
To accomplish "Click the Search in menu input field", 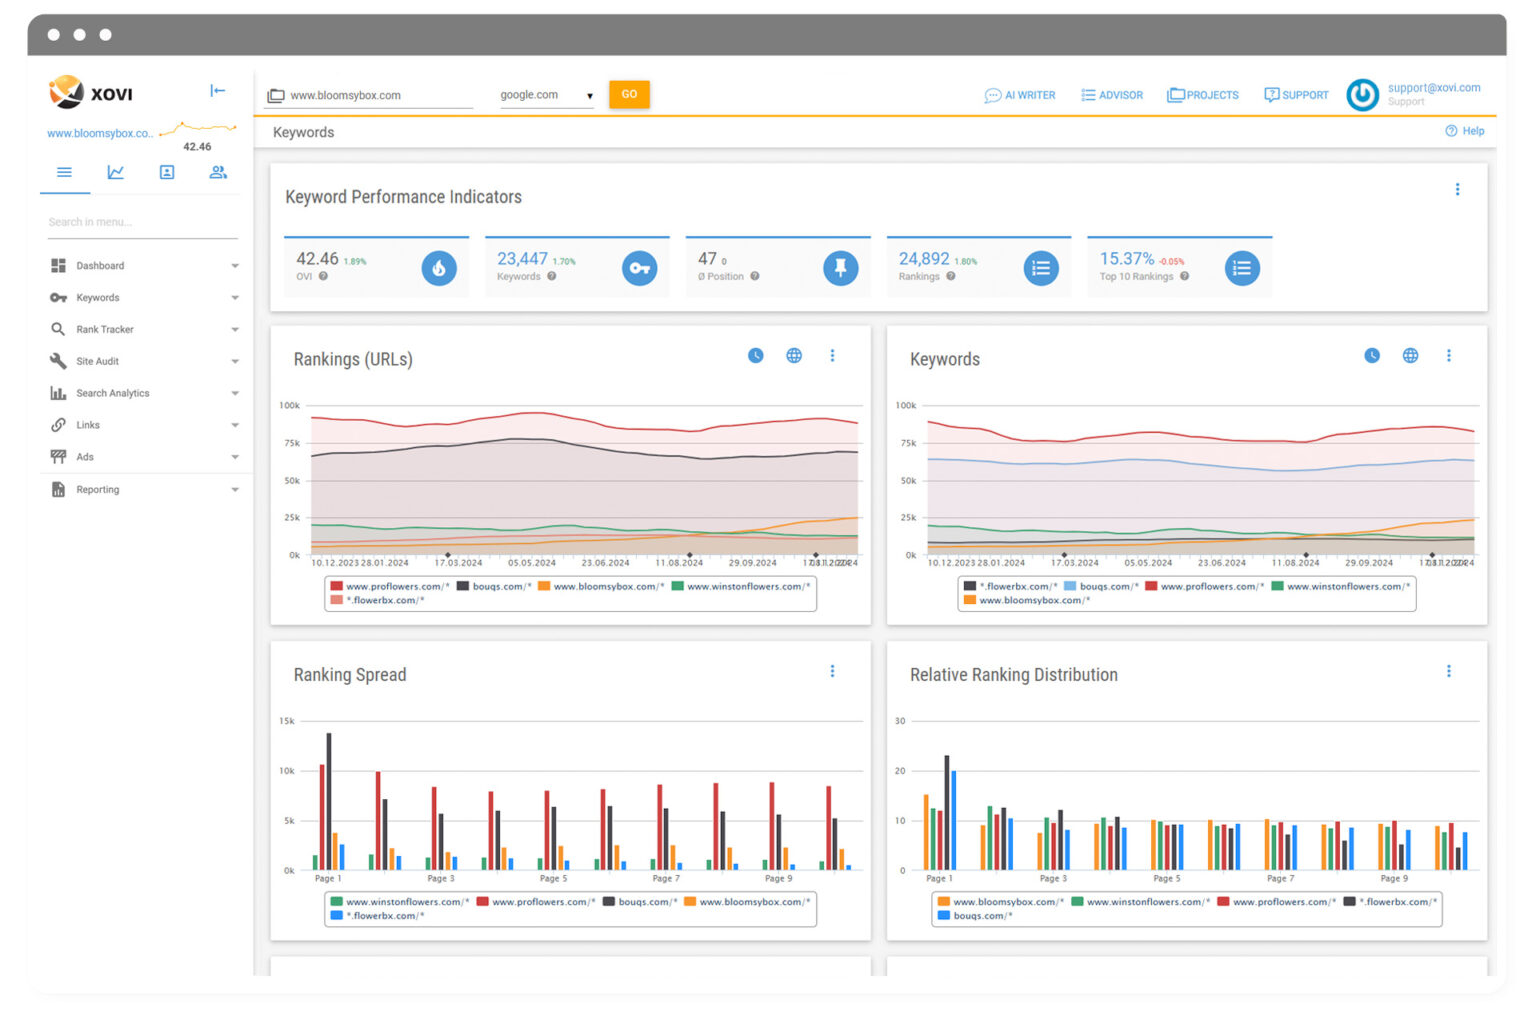I will click(140, 221).
